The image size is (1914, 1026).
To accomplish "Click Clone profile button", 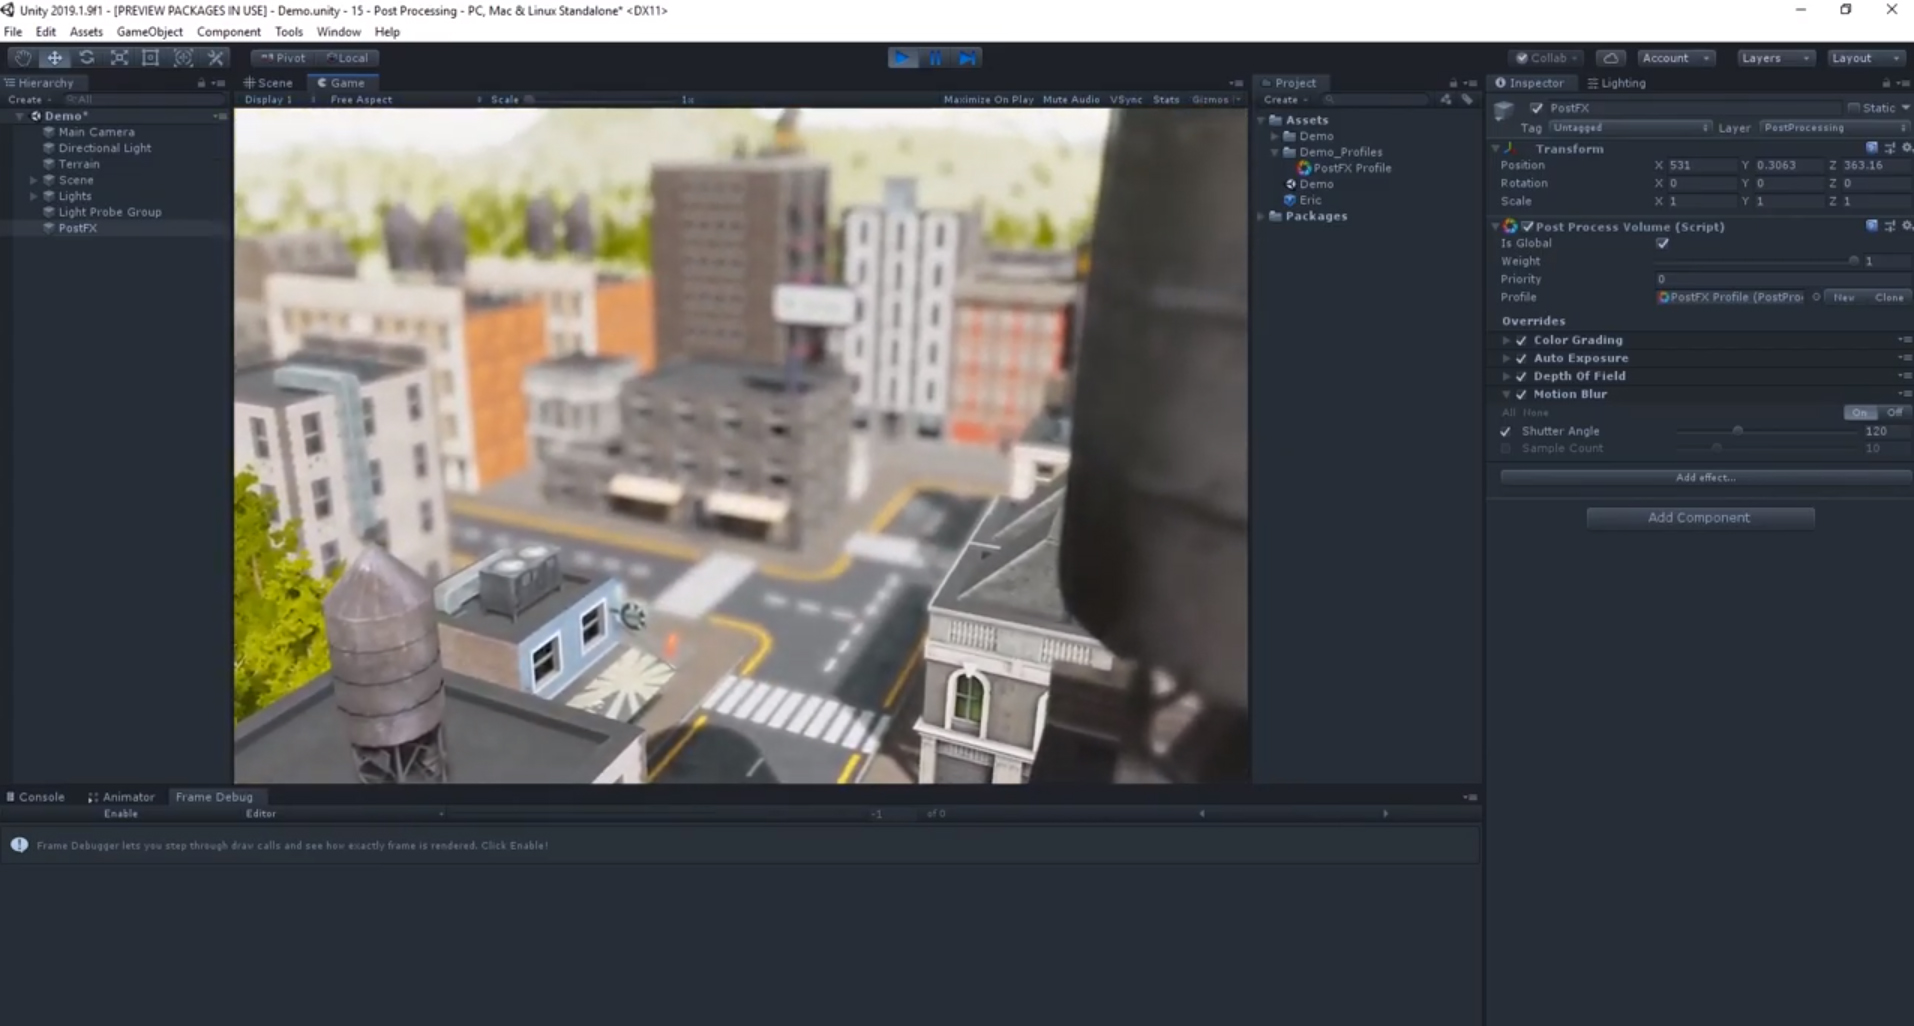I will click(x=1889, y=297).
